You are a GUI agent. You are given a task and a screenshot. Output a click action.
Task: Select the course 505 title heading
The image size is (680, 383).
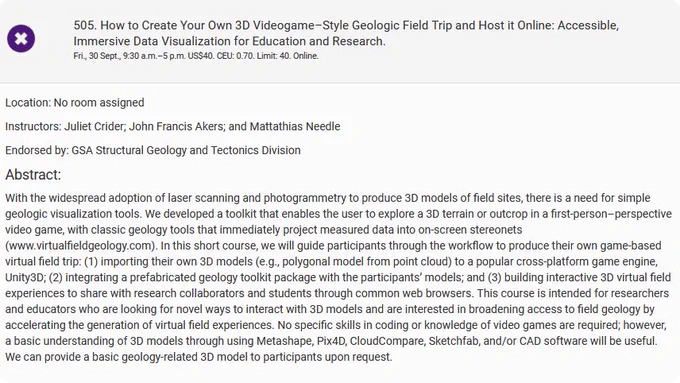[x=346, y=33]
